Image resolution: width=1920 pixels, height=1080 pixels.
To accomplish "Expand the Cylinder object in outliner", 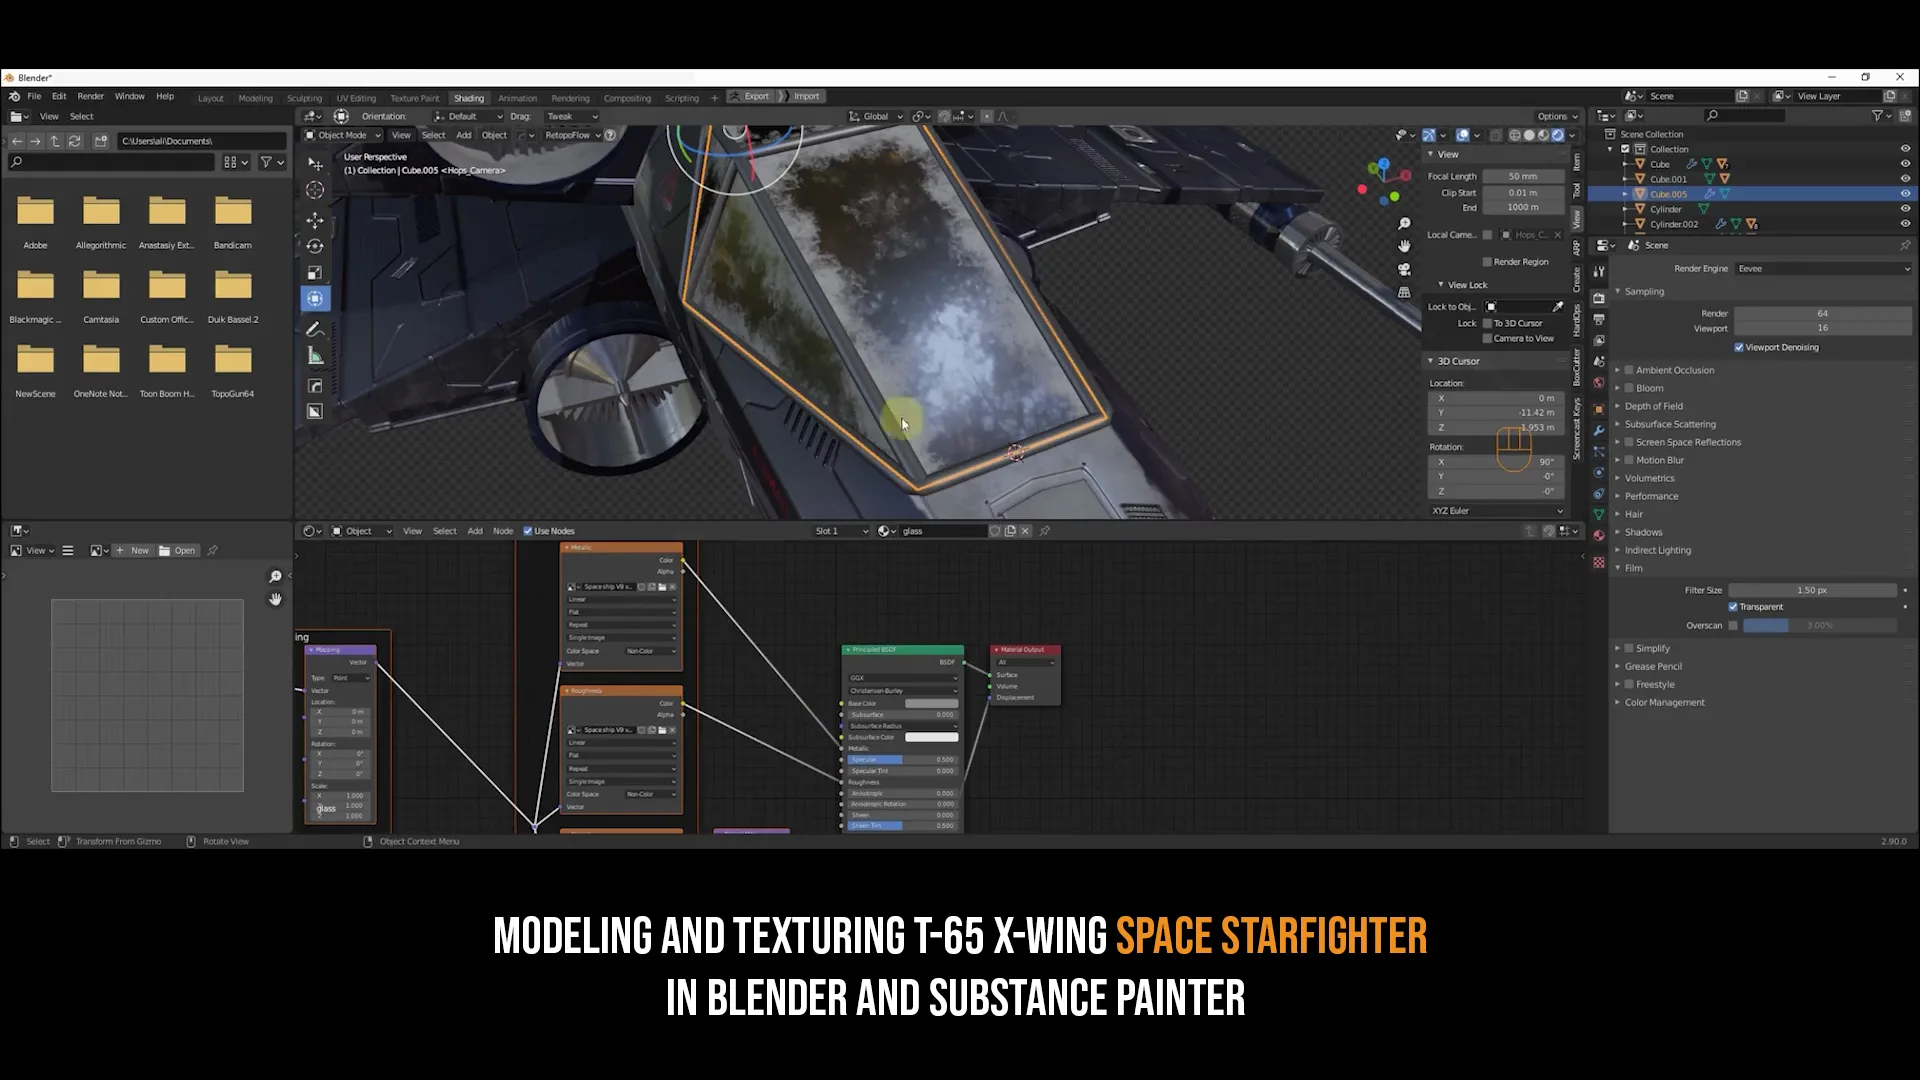I will point(1625,209).
